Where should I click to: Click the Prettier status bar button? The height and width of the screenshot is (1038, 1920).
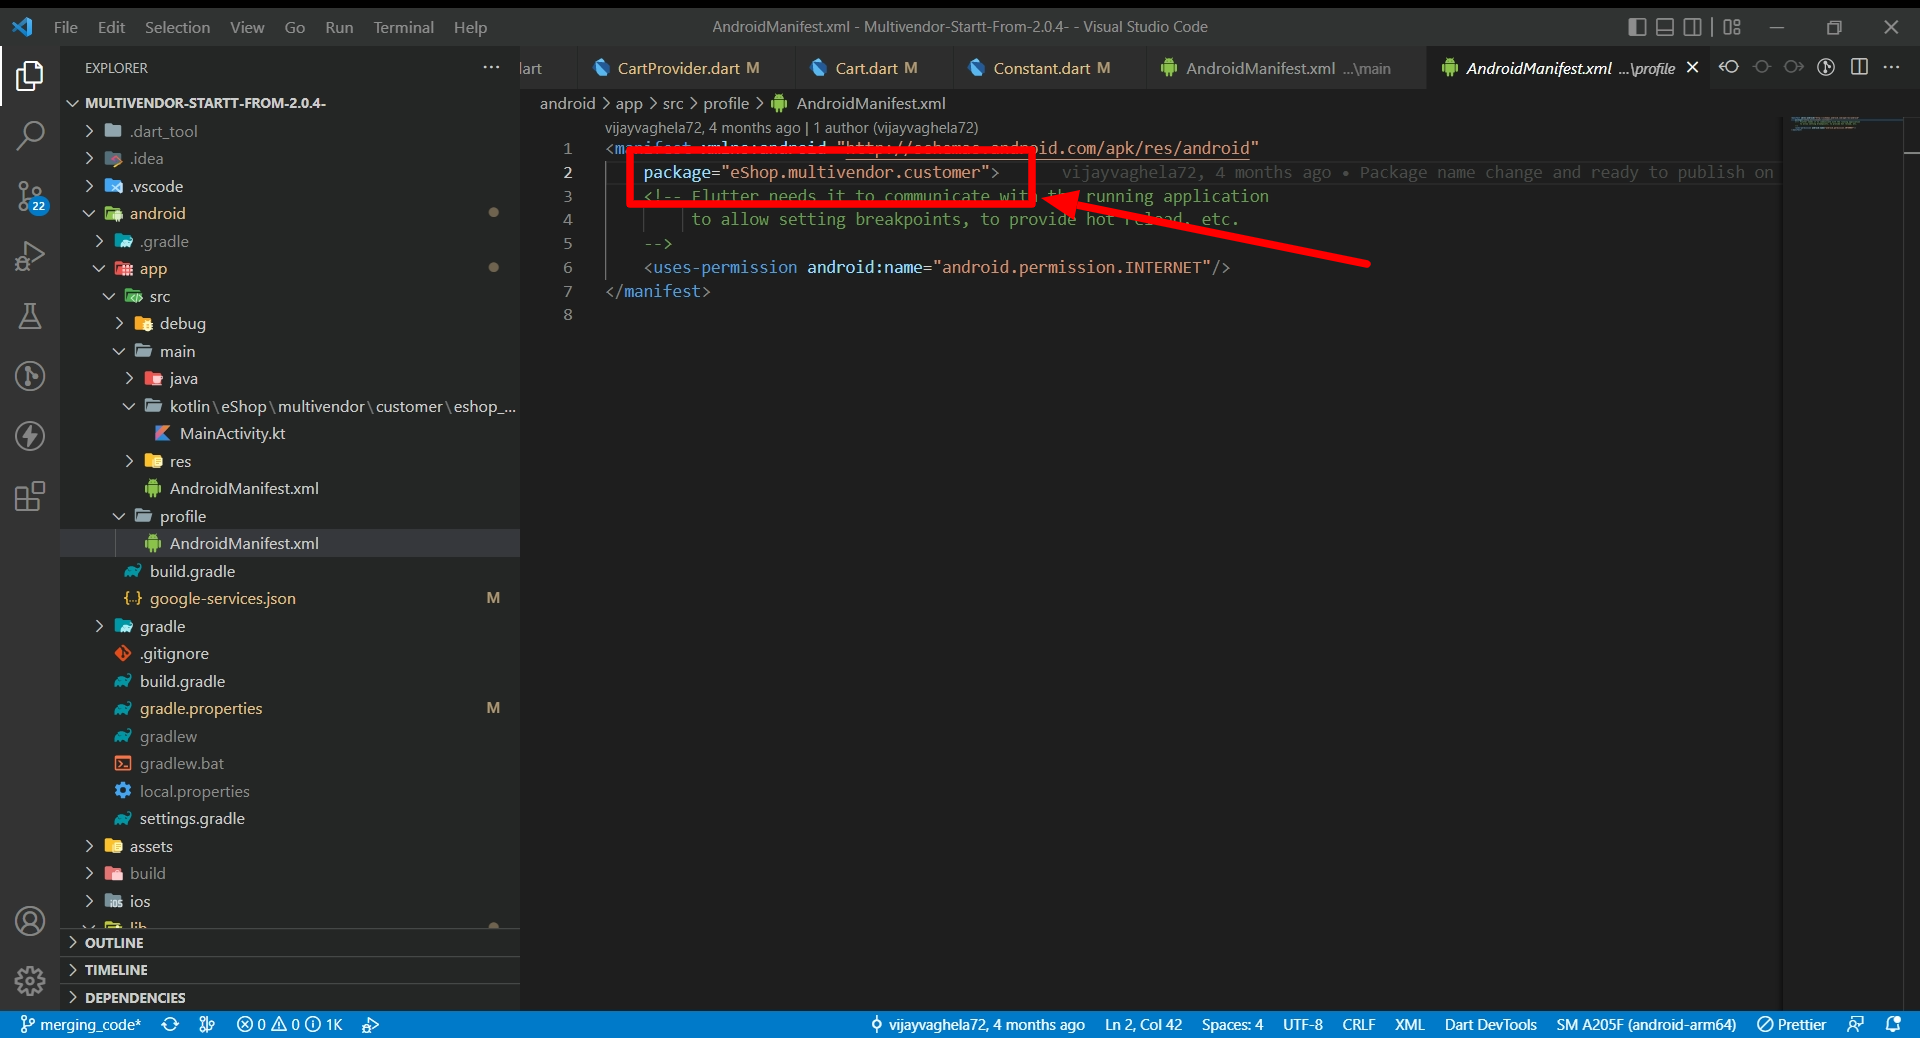pos(1791,1024)
